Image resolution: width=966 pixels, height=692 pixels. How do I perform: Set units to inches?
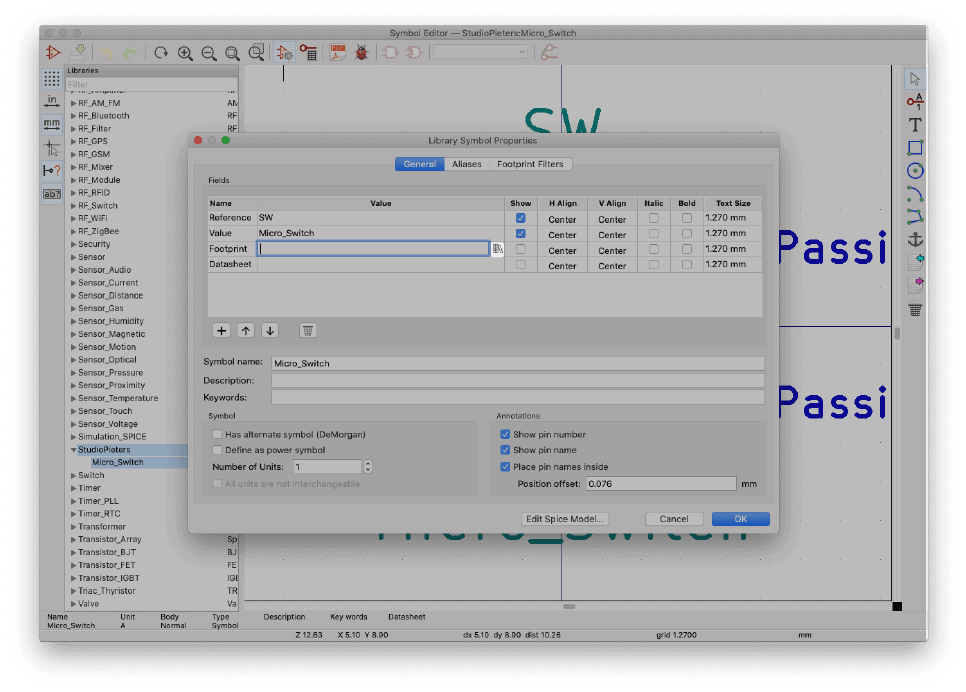point(52,100)
